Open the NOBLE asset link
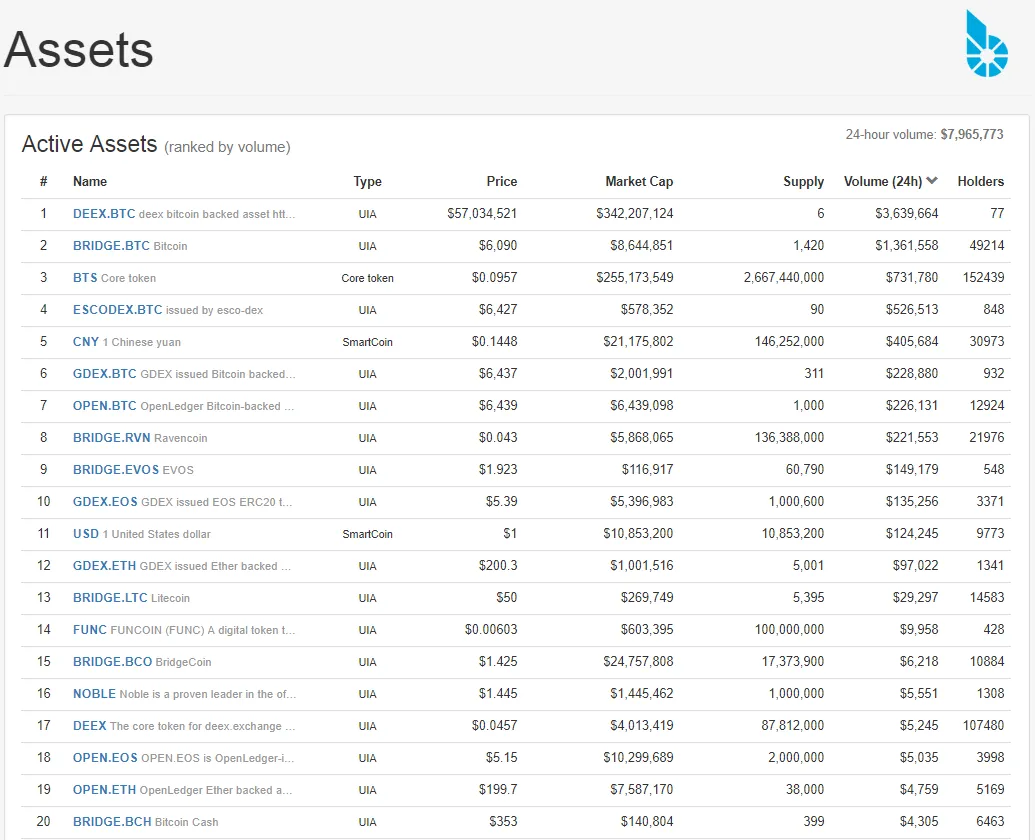The width and height of the screenshot is (1035, 840). point(94,694)
